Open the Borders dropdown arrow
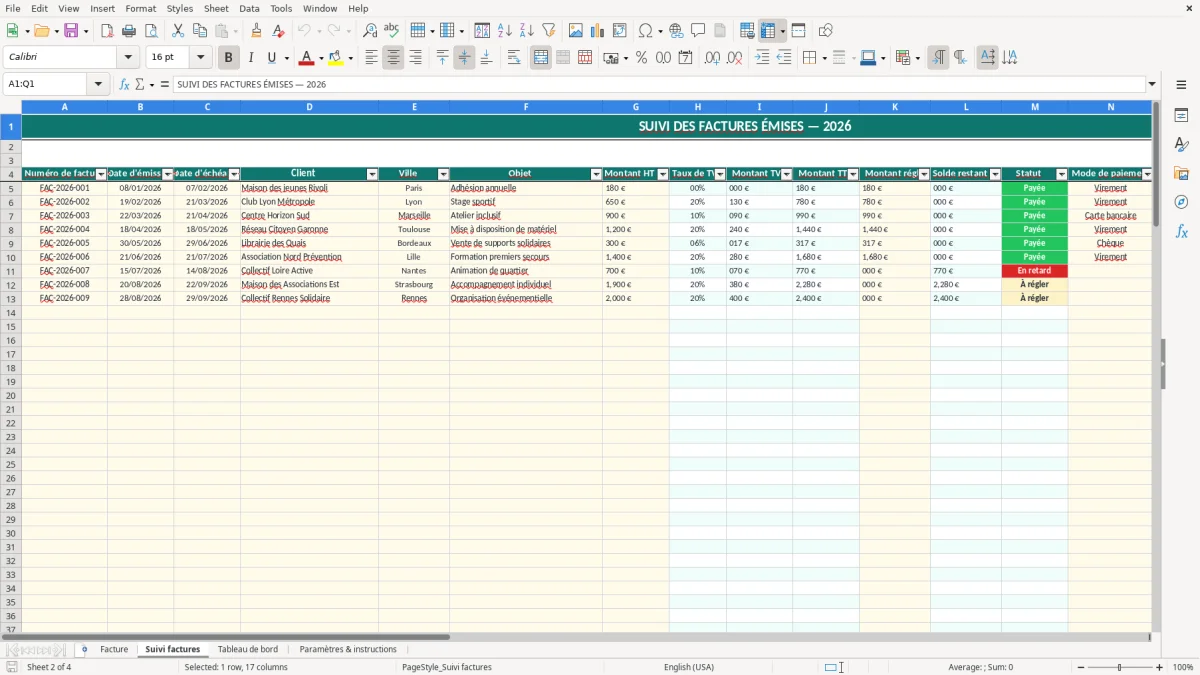This screenshot has width=1200, height=675. [x=826, y=58]
